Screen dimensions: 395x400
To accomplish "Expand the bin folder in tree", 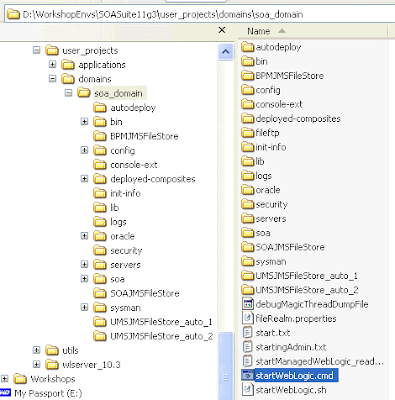I will point(85,122).
